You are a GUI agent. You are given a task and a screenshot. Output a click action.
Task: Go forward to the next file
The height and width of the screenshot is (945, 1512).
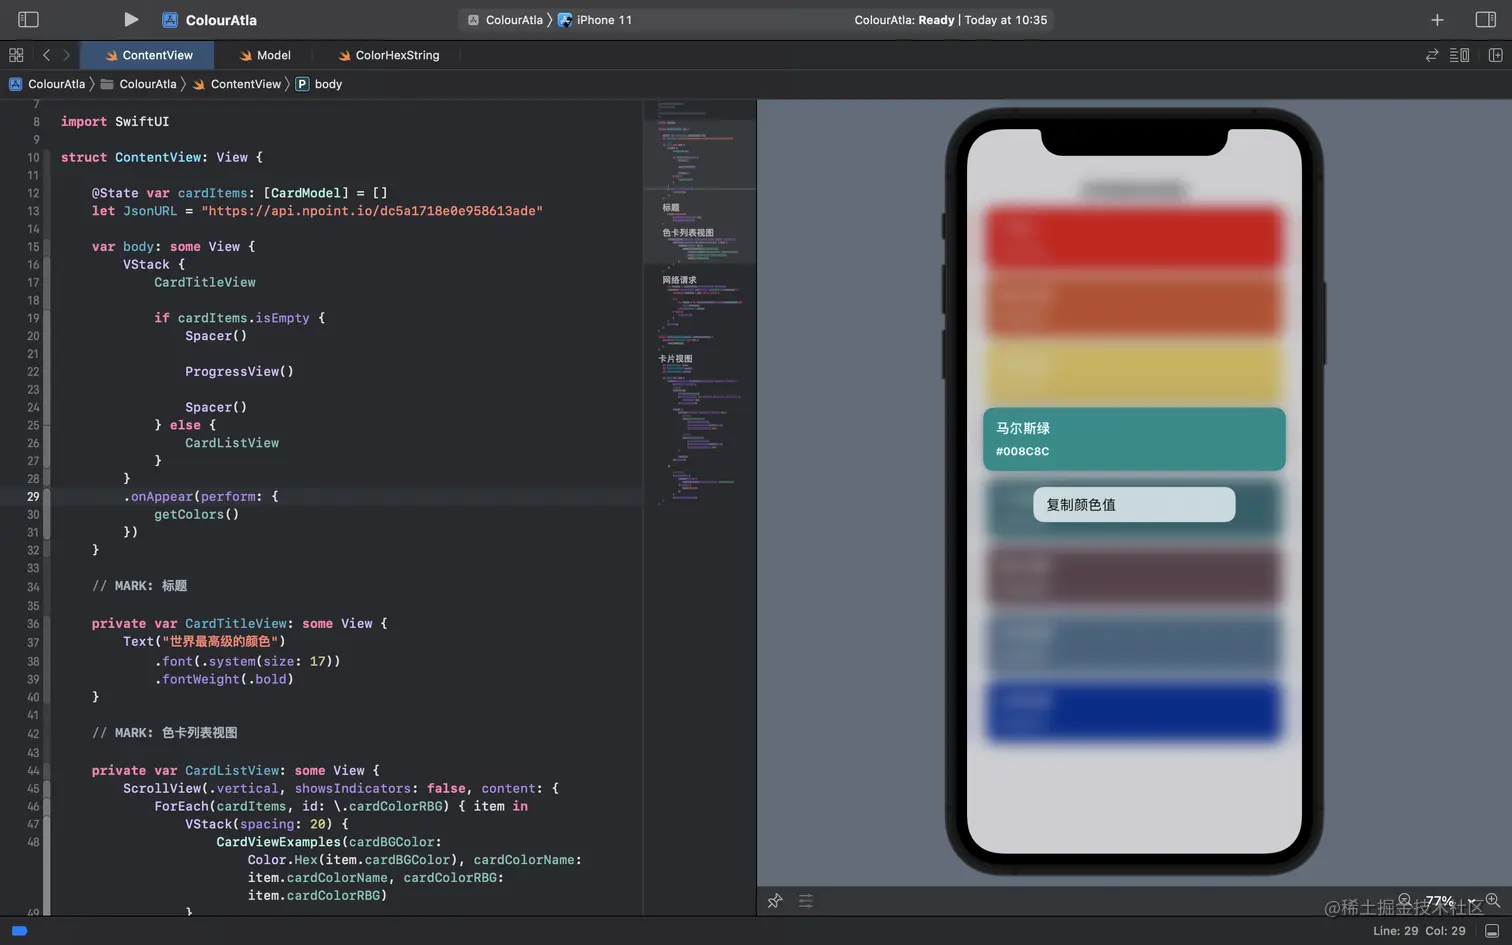(66, 55)
